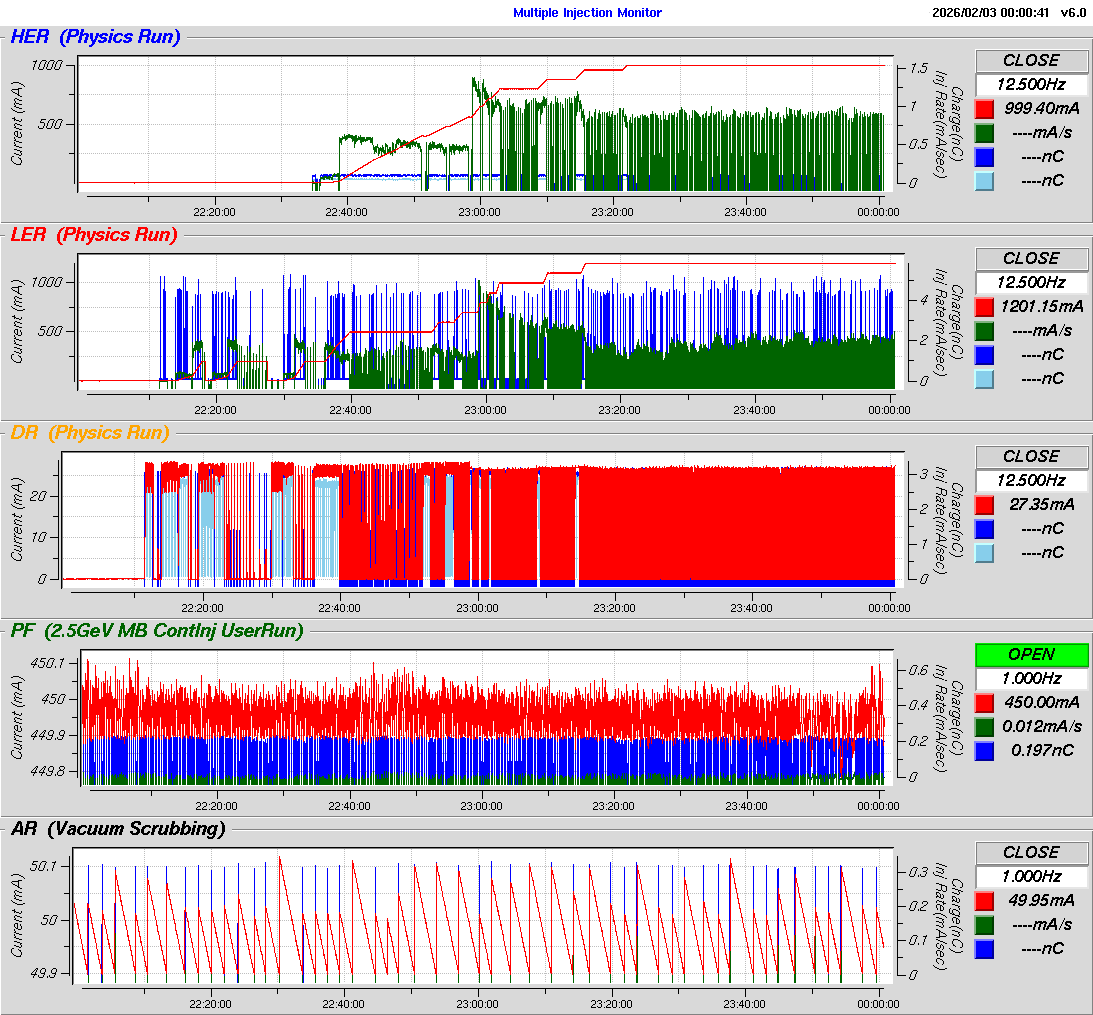Click the AR green injection rate swatch
This screenshot has width=1093, height=1015.
[x=985, y=925]
